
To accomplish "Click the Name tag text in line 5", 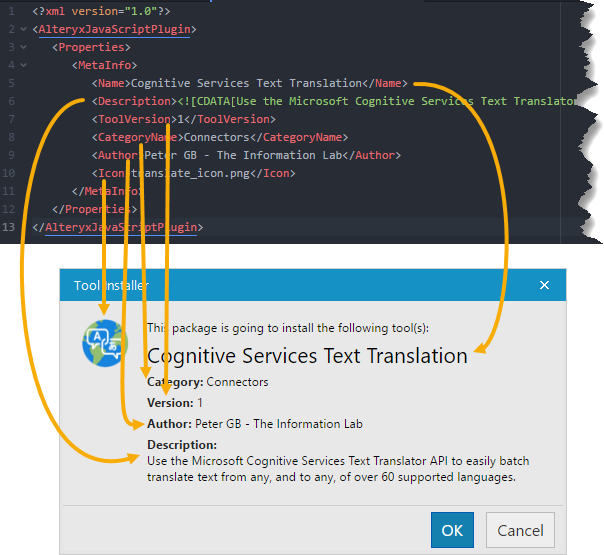I will click(111, 83).
